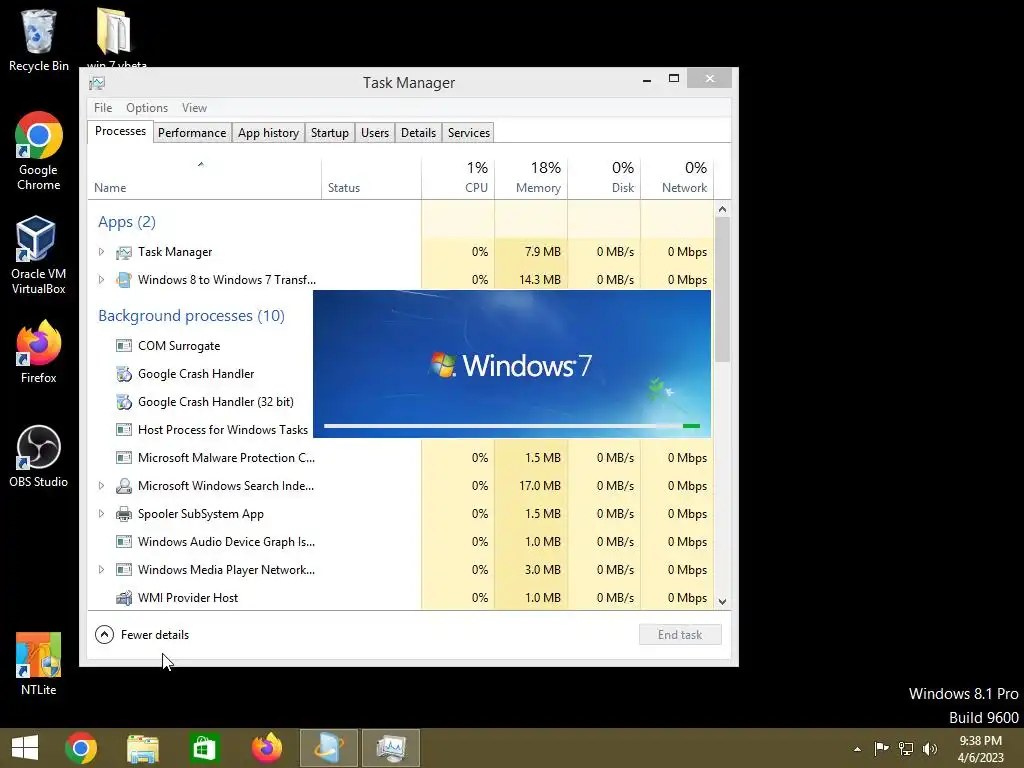The height and width of the screenshot is (768, 1024).
Task: Click the Microsoft Windows Search Indexer icon
Action: pos(124,486)
